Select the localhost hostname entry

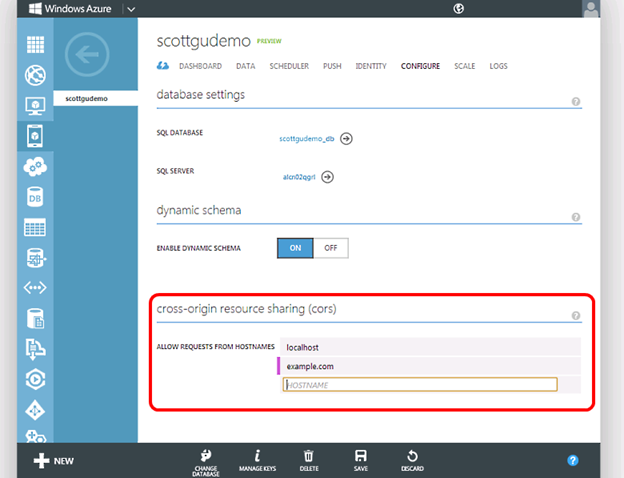[x=430, y=347]
